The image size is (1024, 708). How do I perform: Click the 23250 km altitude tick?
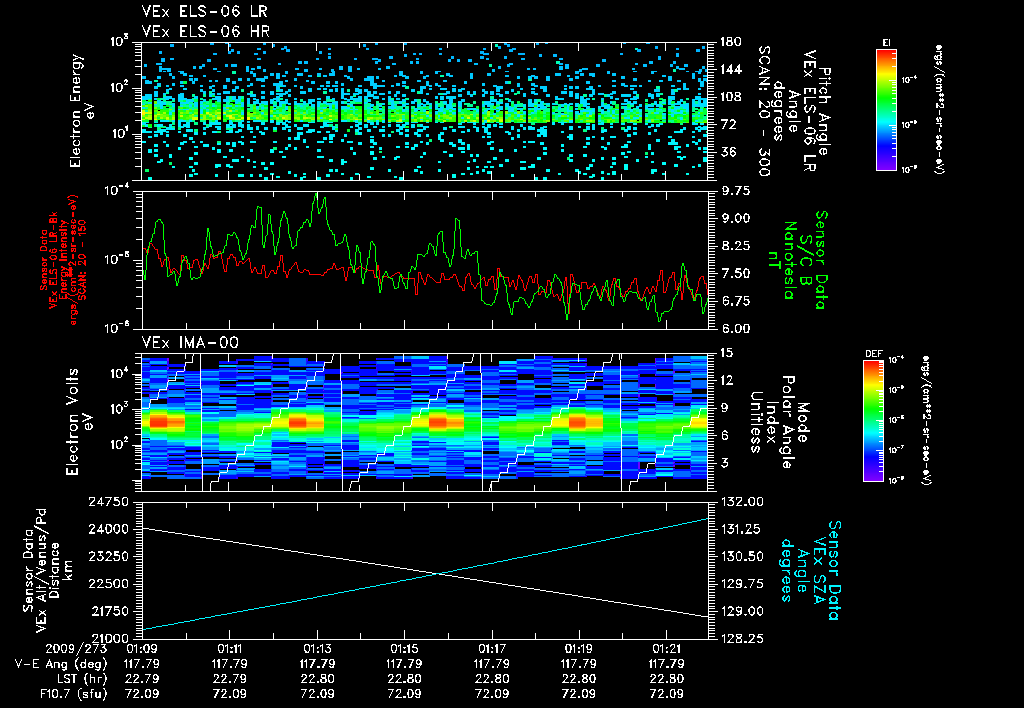tap(109, 556)
